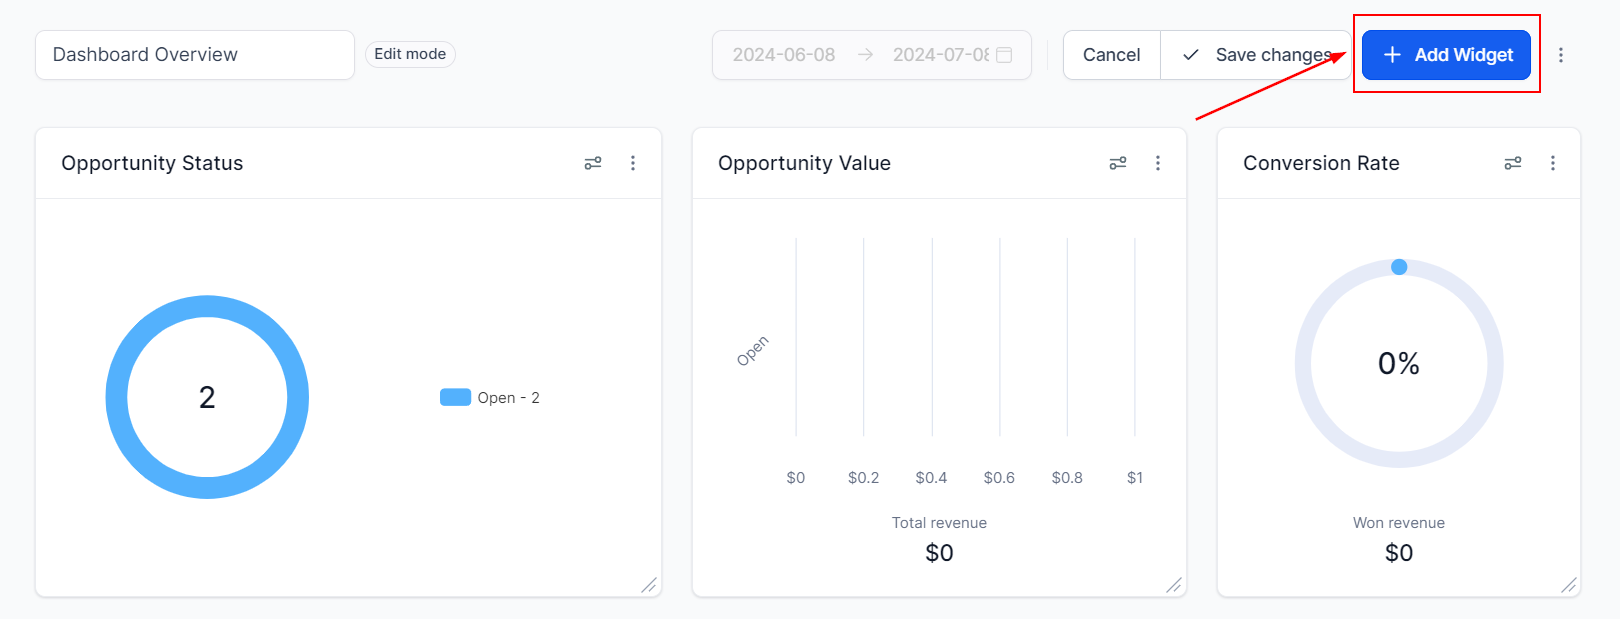This screenshot has height=619, width=1620.
Task: Save changes to the dashboard
Action: click(1257, 55)
